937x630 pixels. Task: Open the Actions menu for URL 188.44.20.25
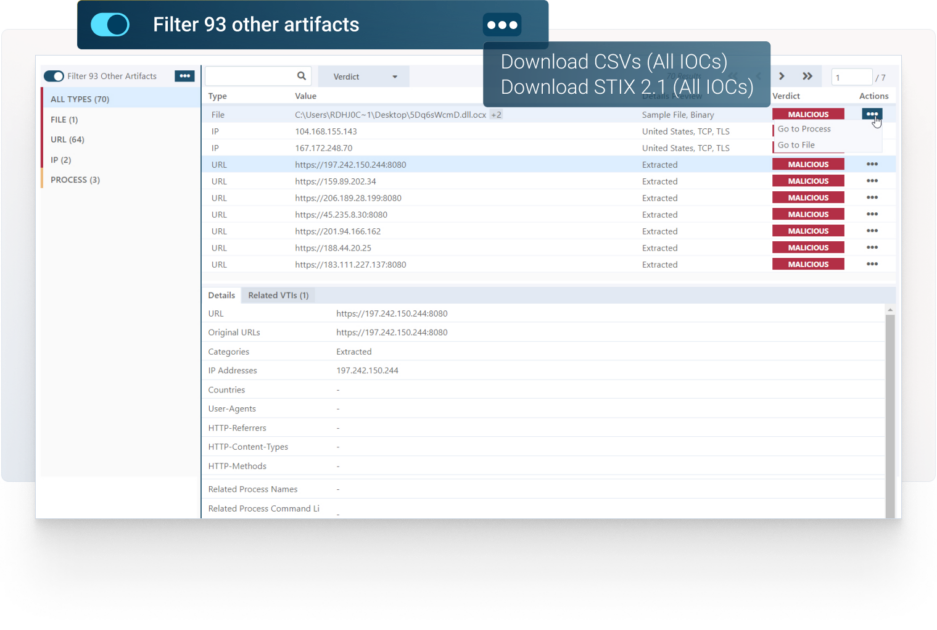pyautogui.click(x=874, y=247)
